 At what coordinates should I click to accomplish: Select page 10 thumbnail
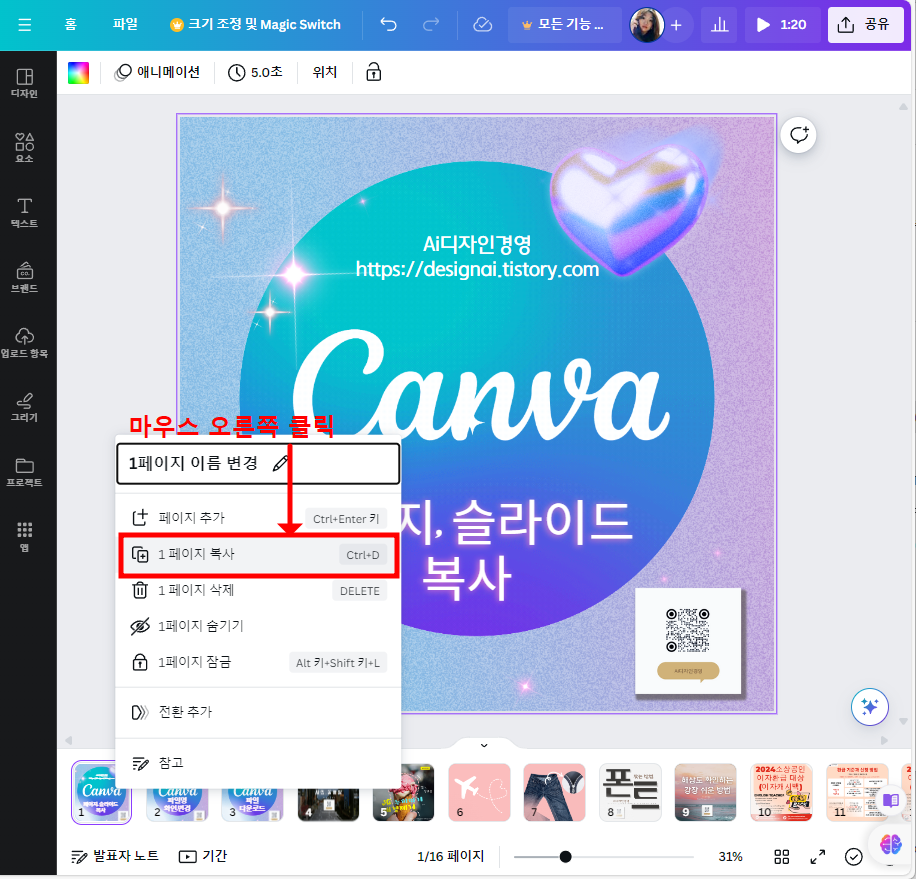coord(781,792)
